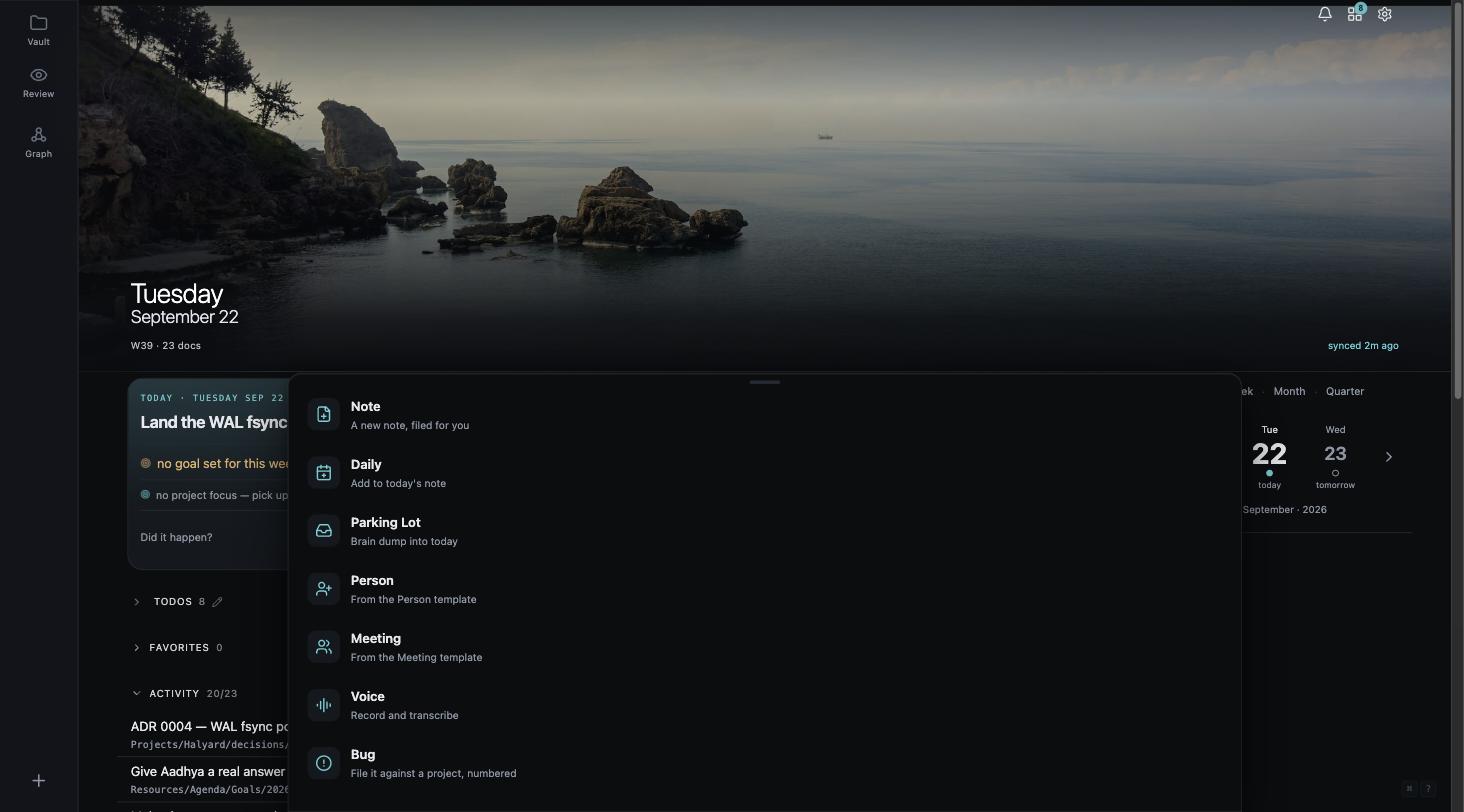Screen dimensions: 1464x812
Task: Choose Parking Lot: Brain dump into today
Action: pos(764,531)
